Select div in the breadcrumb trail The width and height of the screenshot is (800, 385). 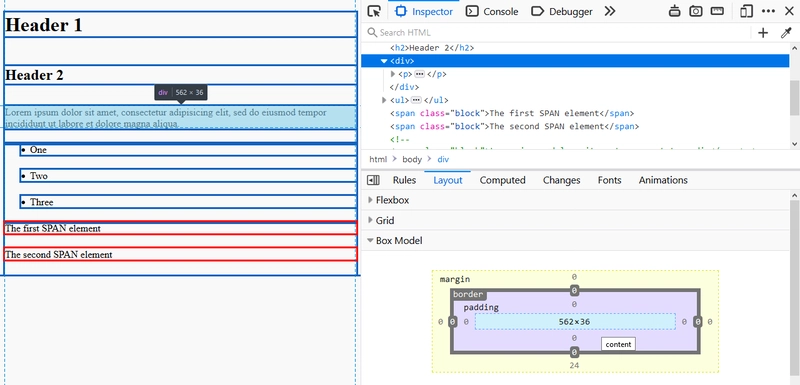pos(443,159)
